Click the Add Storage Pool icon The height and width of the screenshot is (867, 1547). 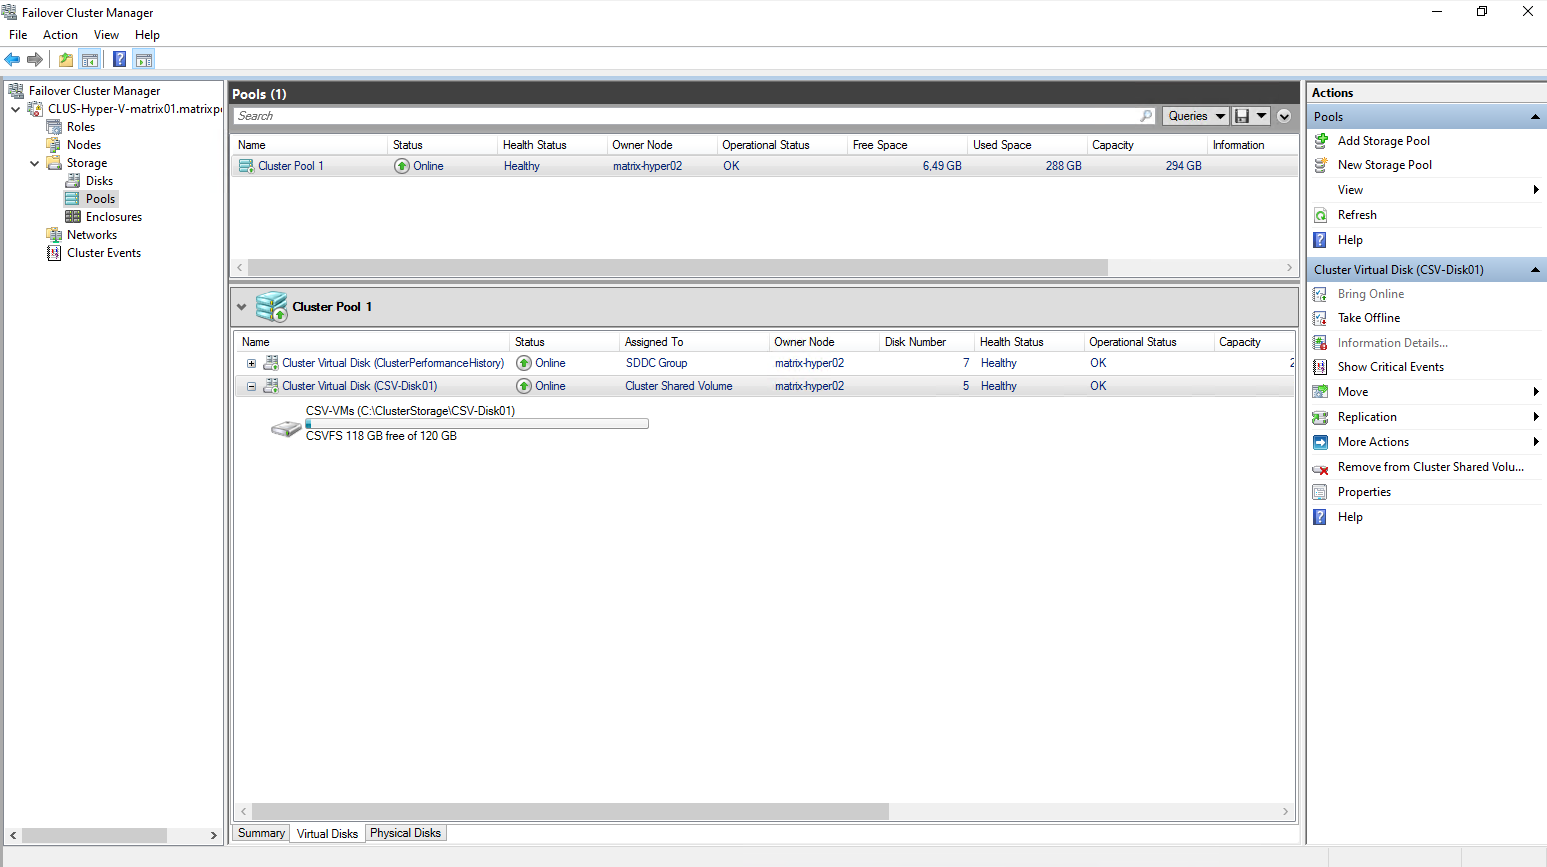click(1321, 141)
